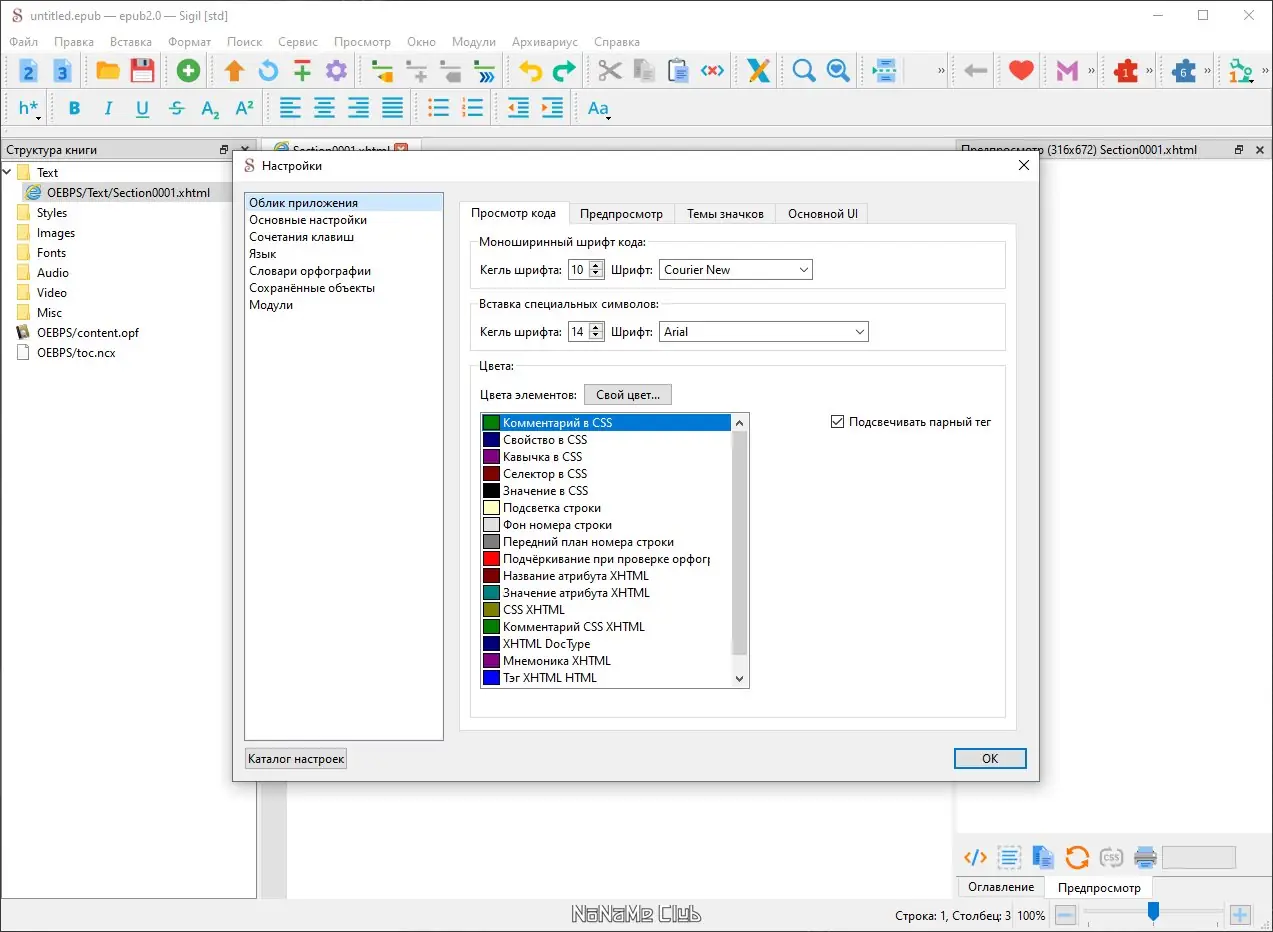Print the preview with the printer icon
Screen dimensions: 1273x932
(1145, 857)
